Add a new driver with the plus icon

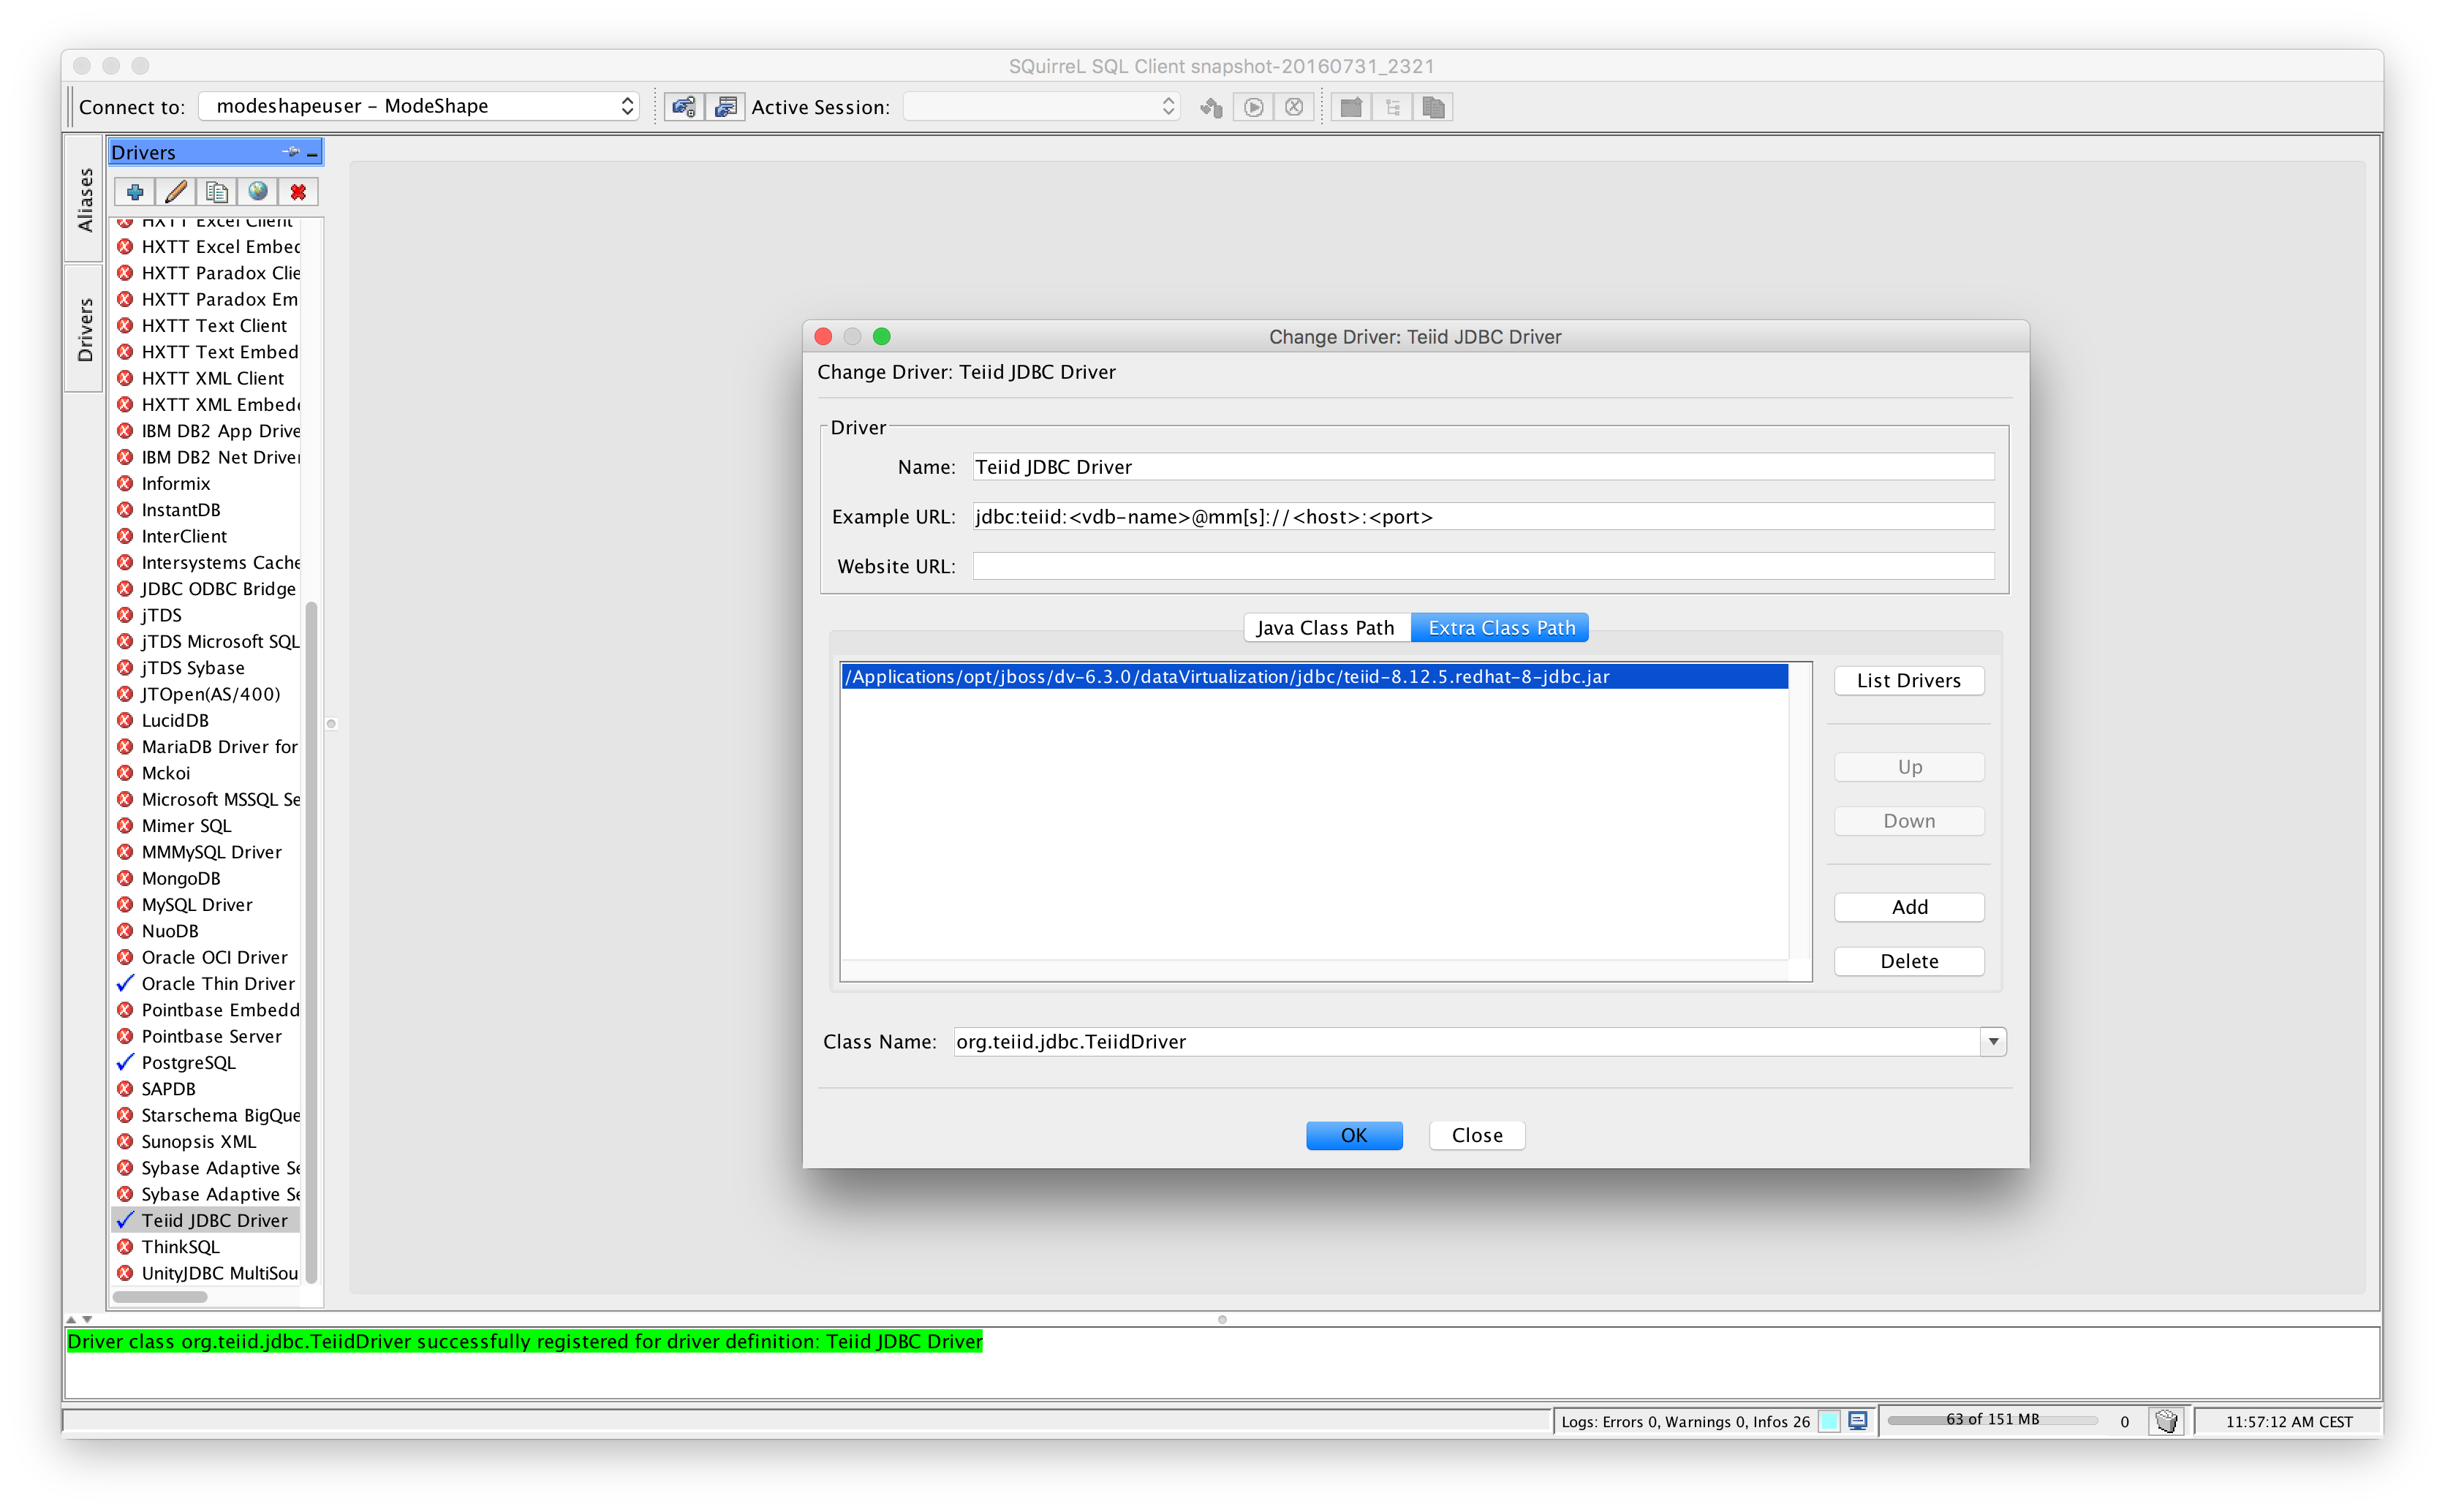pos(134,191)
